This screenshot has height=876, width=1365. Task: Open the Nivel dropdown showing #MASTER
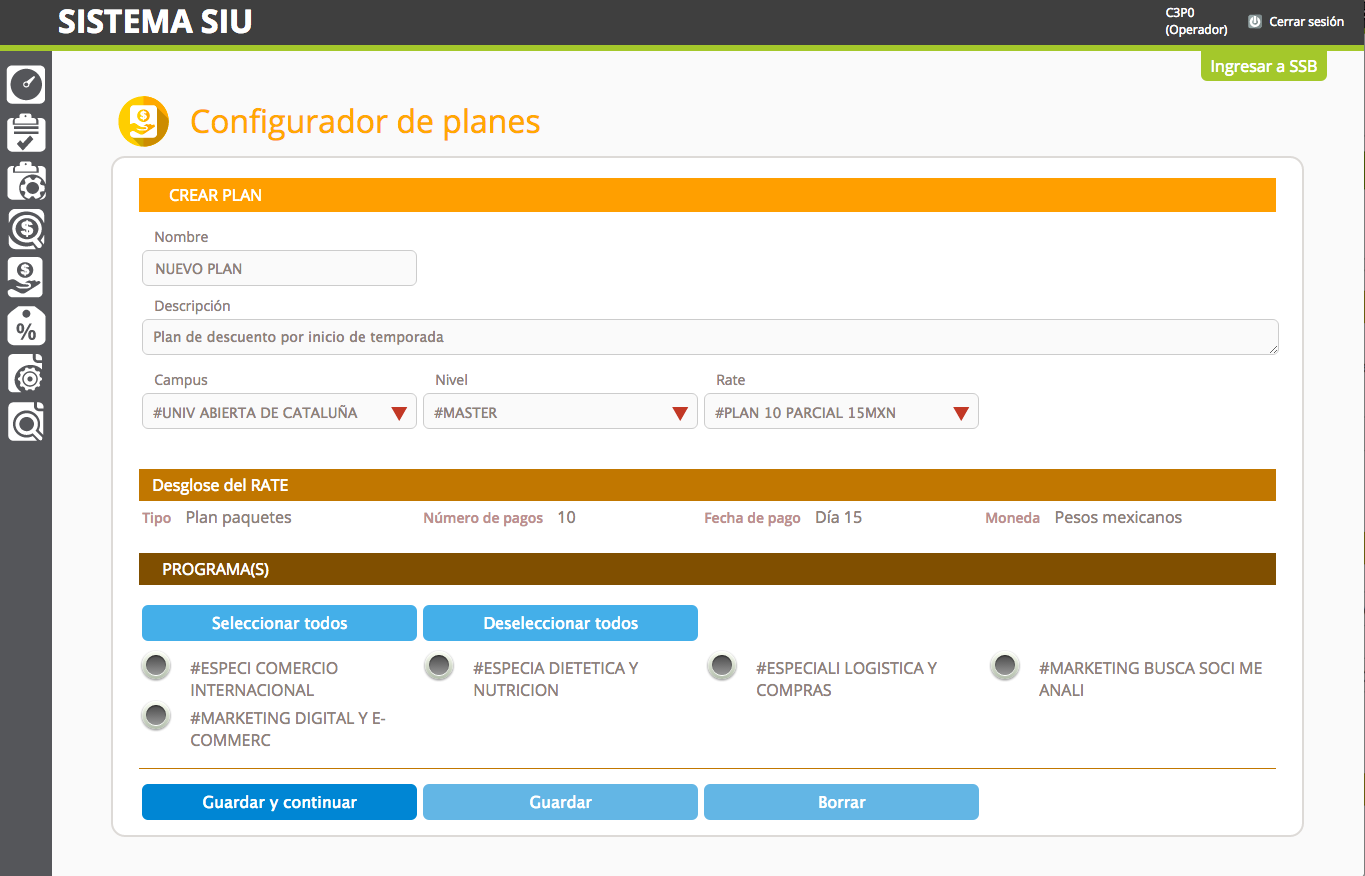click(x=560, y=412)
